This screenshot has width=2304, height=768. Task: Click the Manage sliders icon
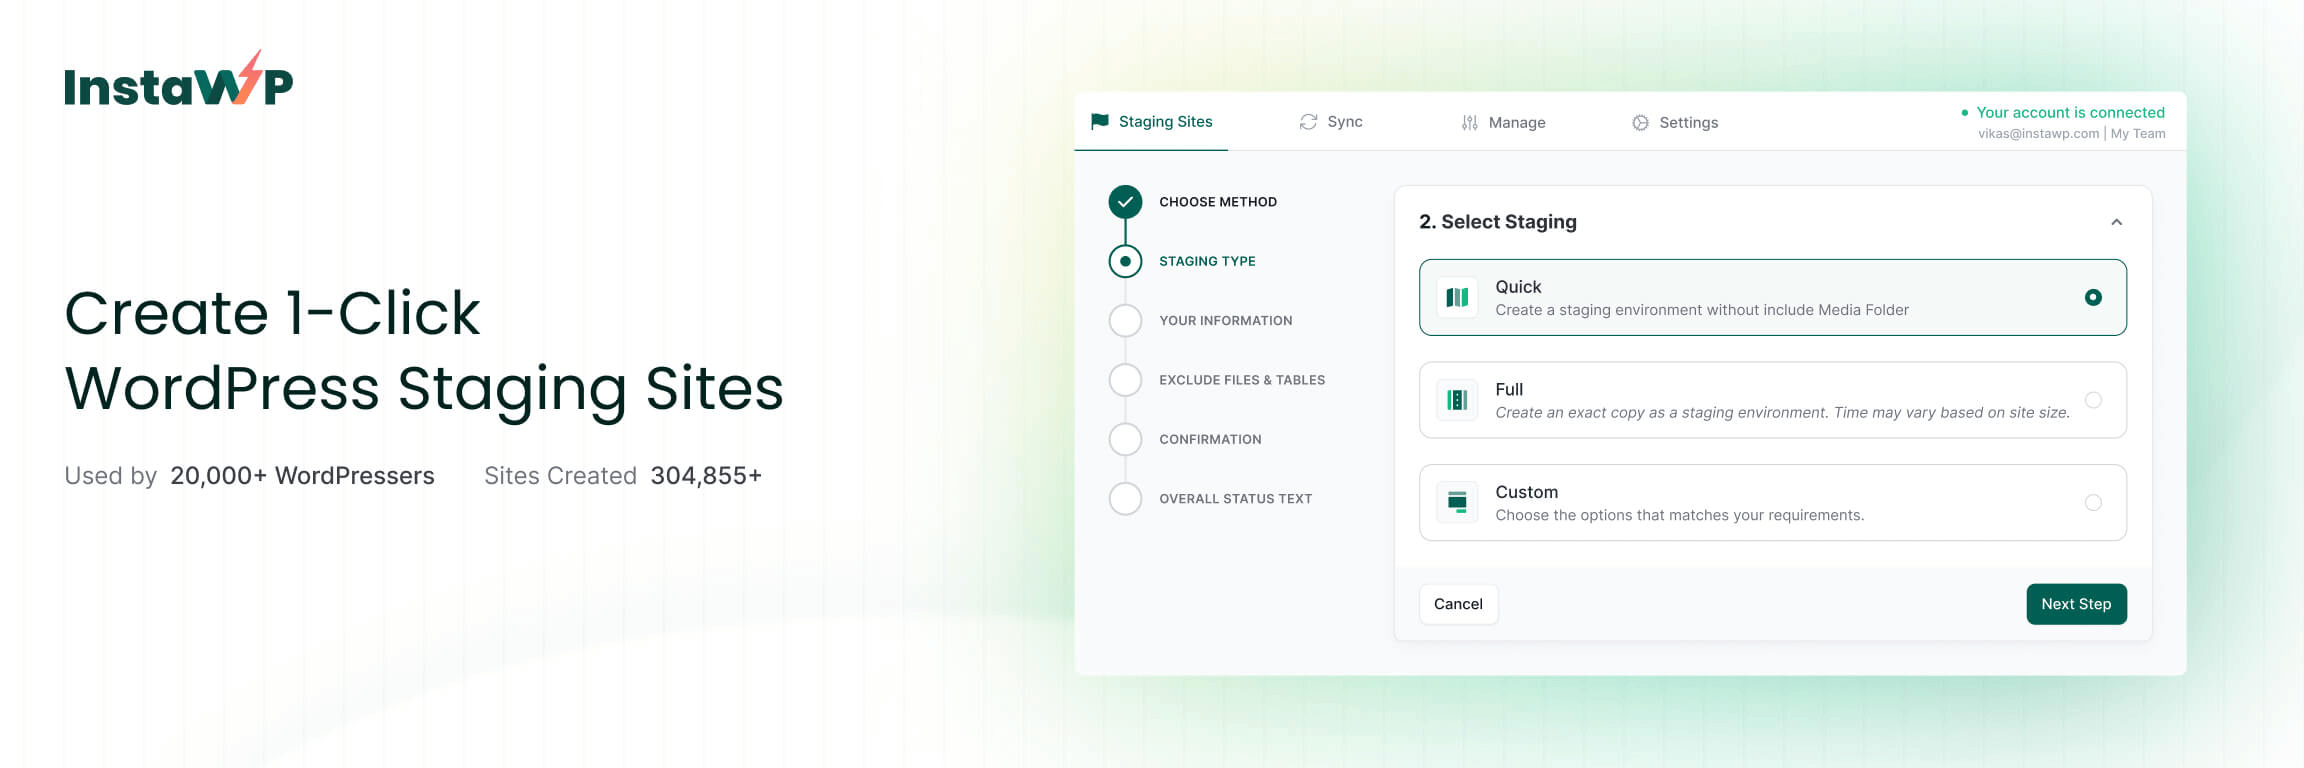1469,123
